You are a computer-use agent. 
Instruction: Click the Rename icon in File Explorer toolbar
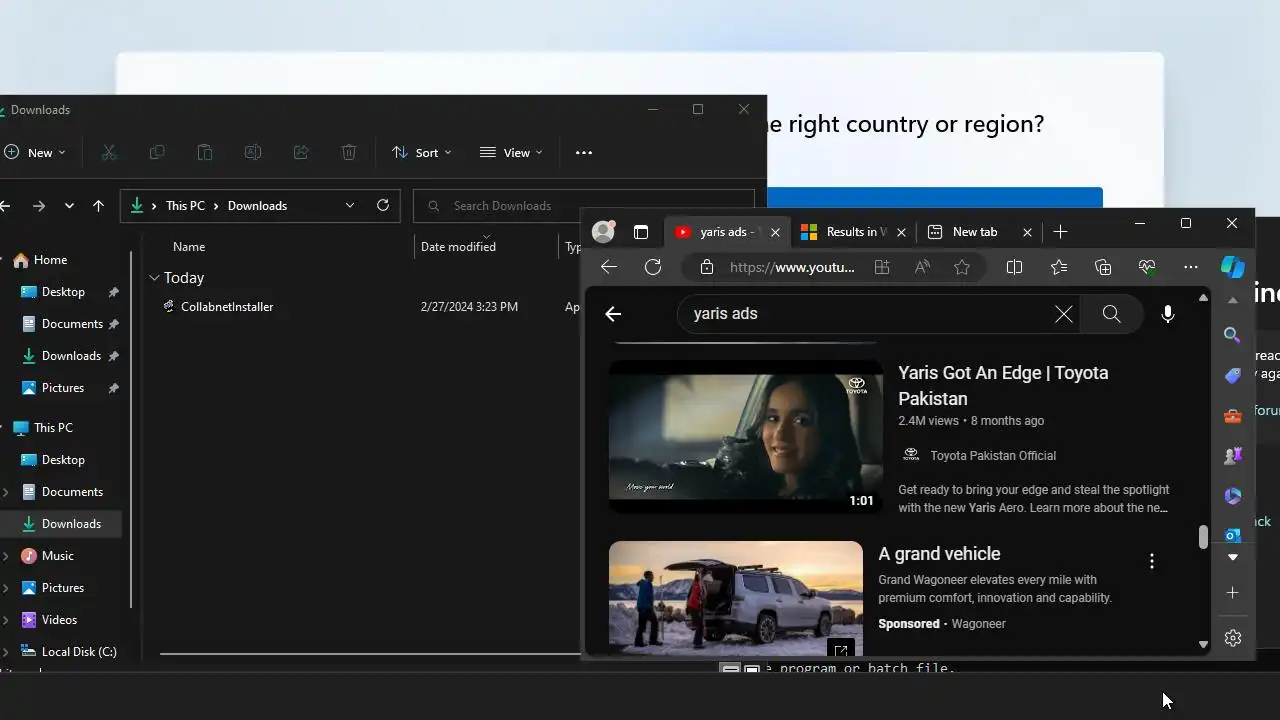coord(253,152)
